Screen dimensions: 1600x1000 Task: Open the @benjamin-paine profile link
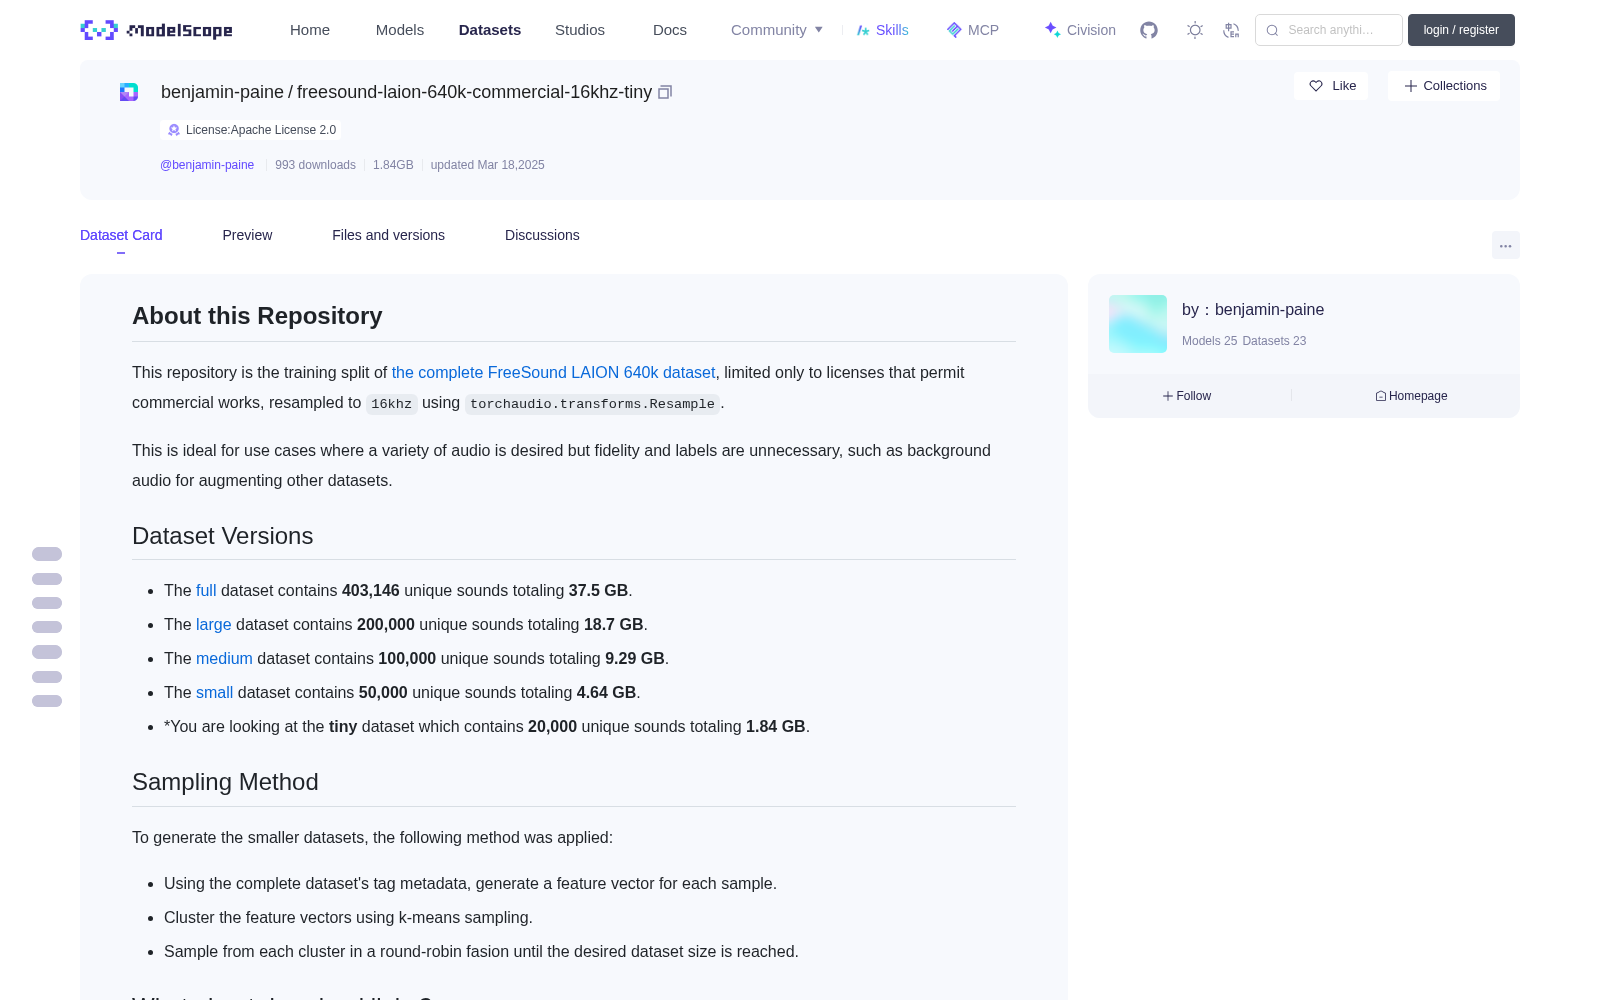(x=207, y=165)
